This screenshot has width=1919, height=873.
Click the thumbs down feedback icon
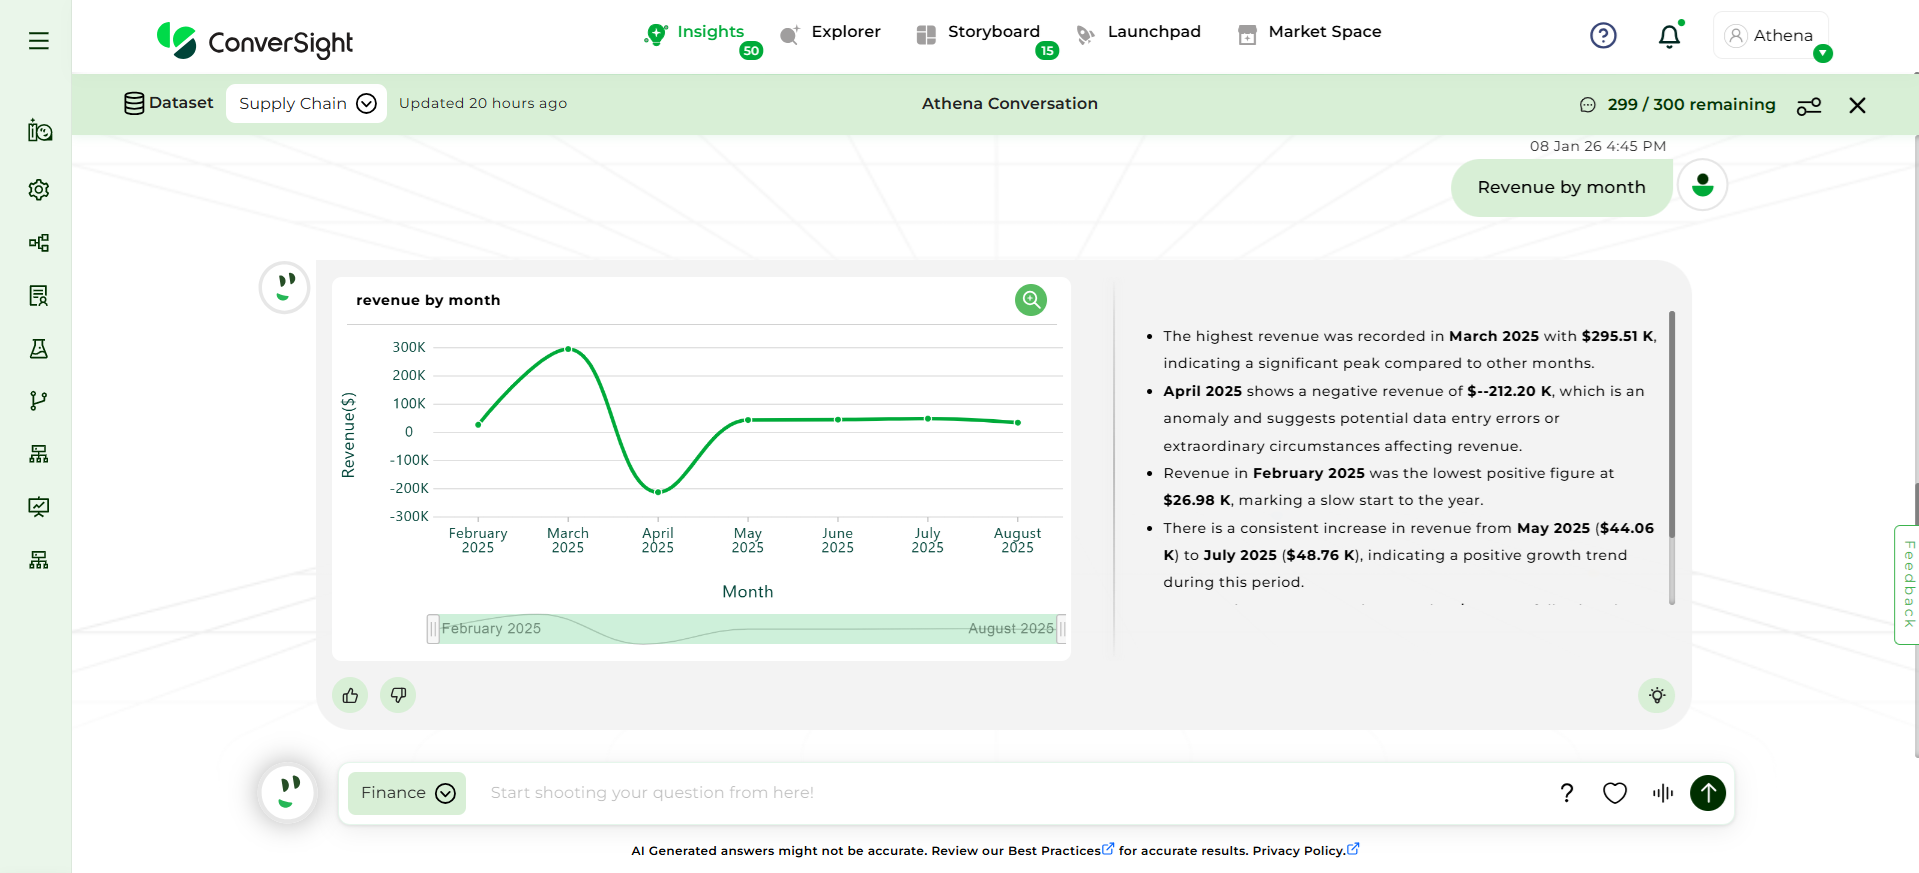(x=398, y=695)
